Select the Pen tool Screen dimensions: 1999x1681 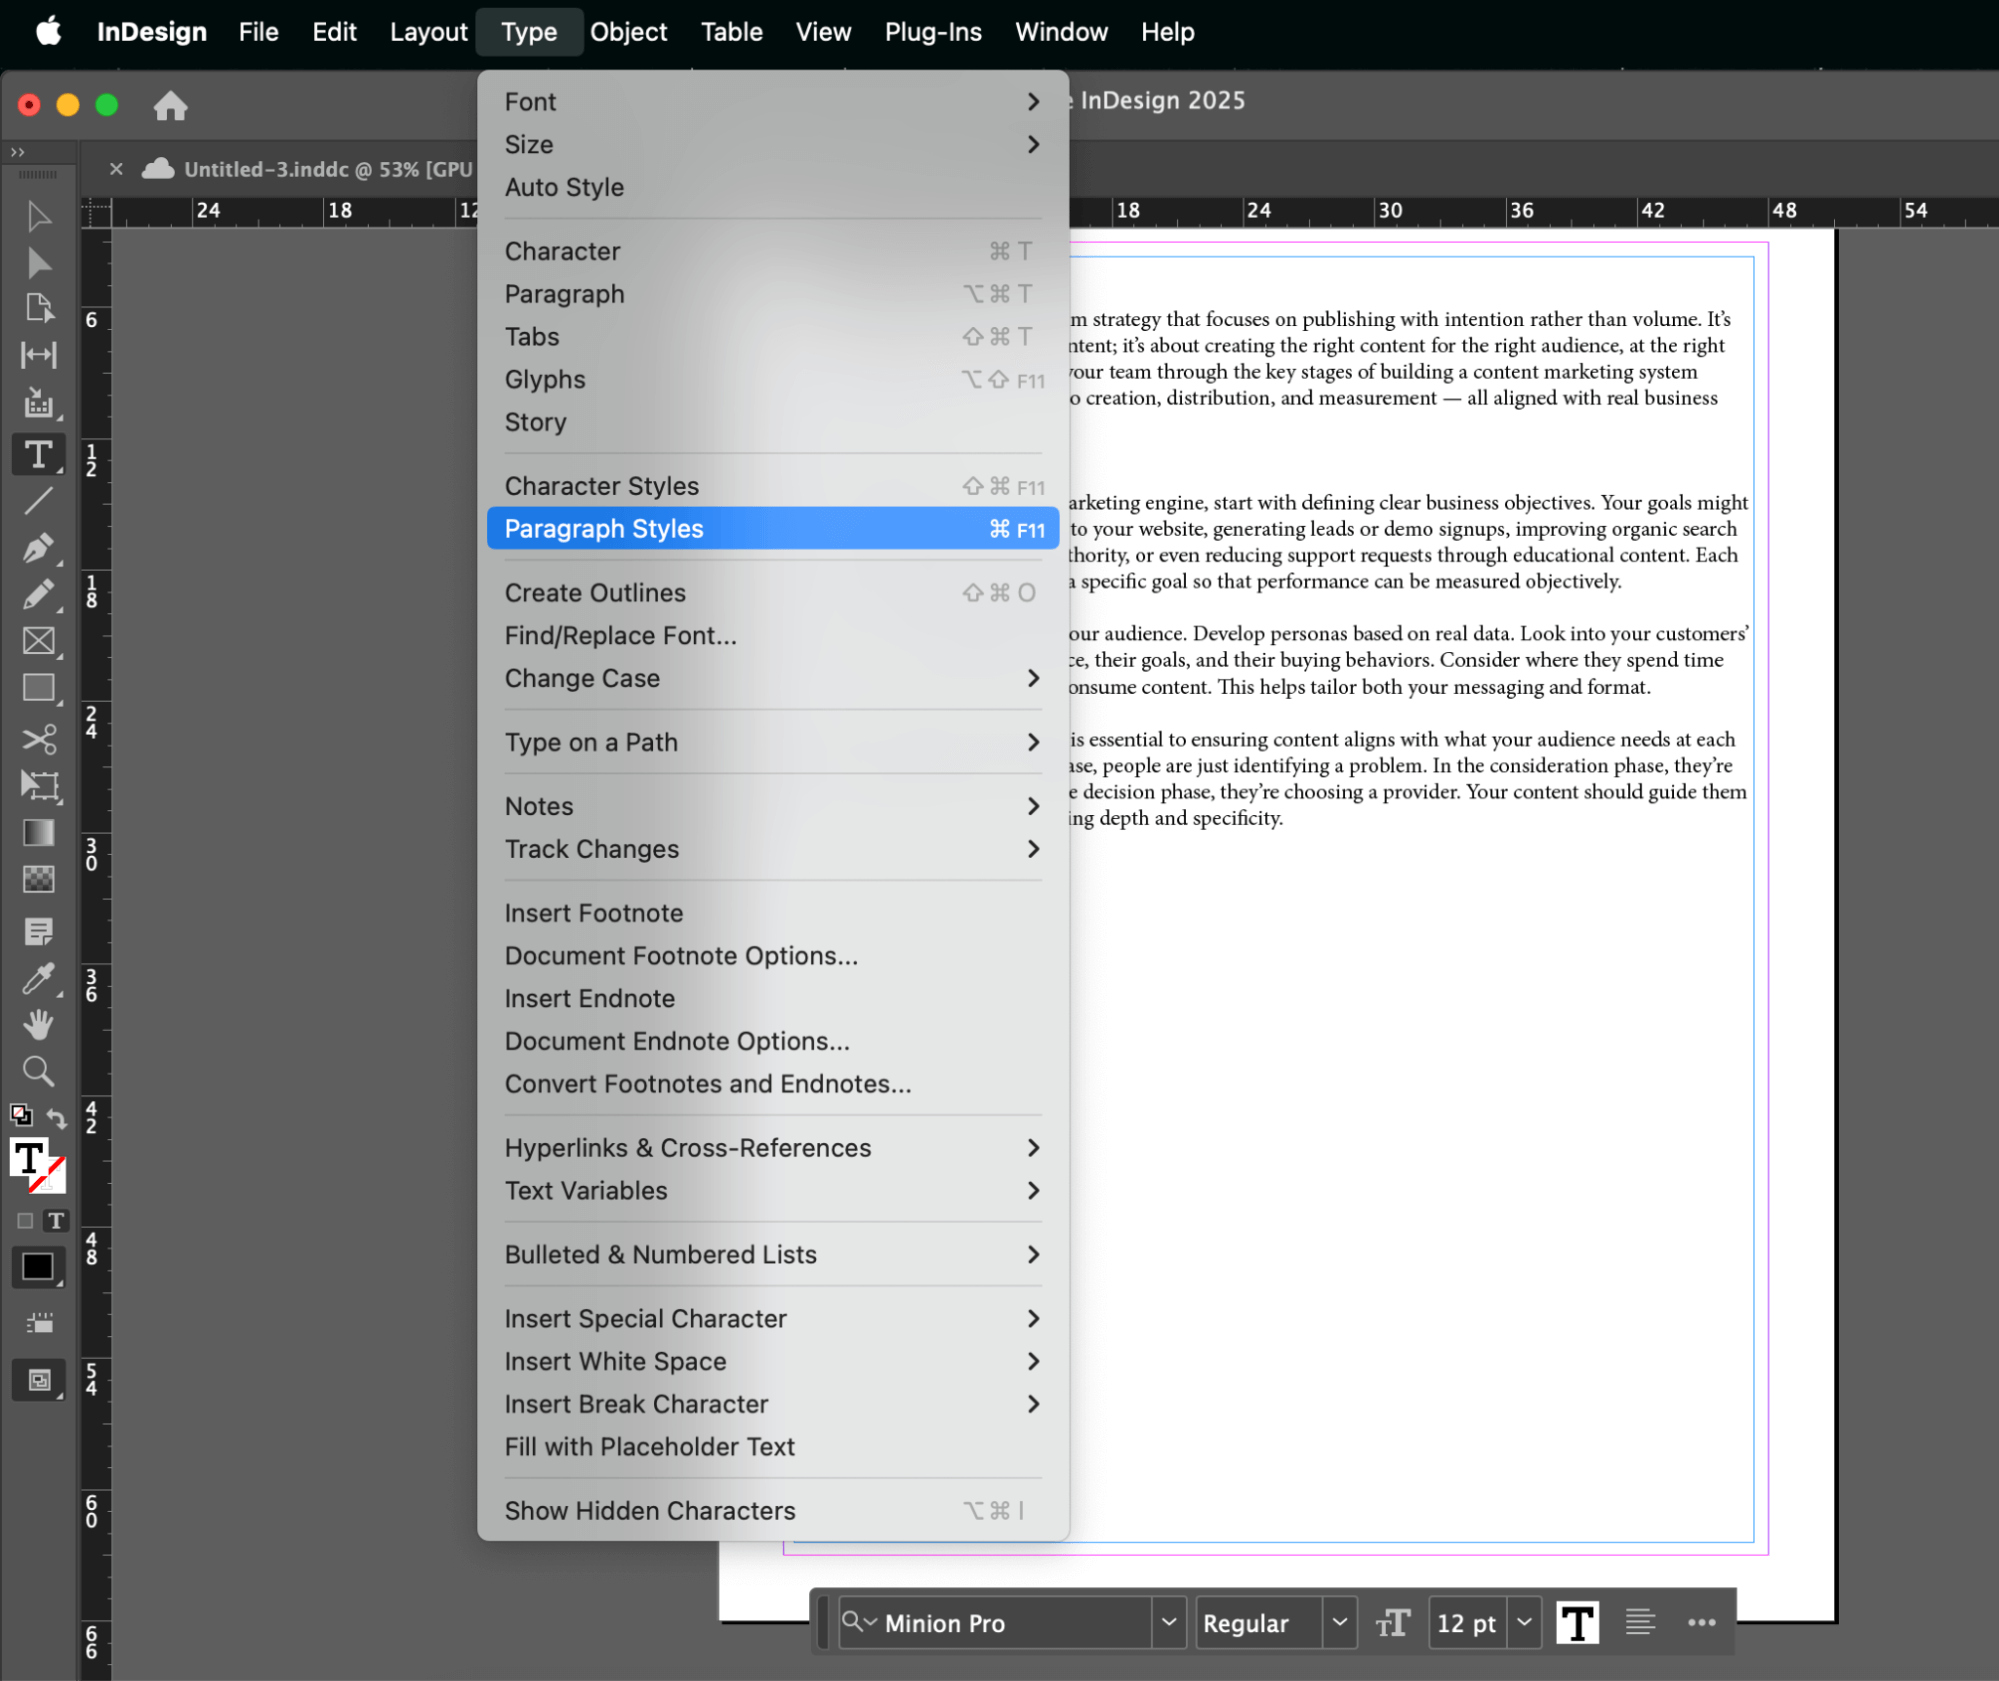tap(39, 547)
